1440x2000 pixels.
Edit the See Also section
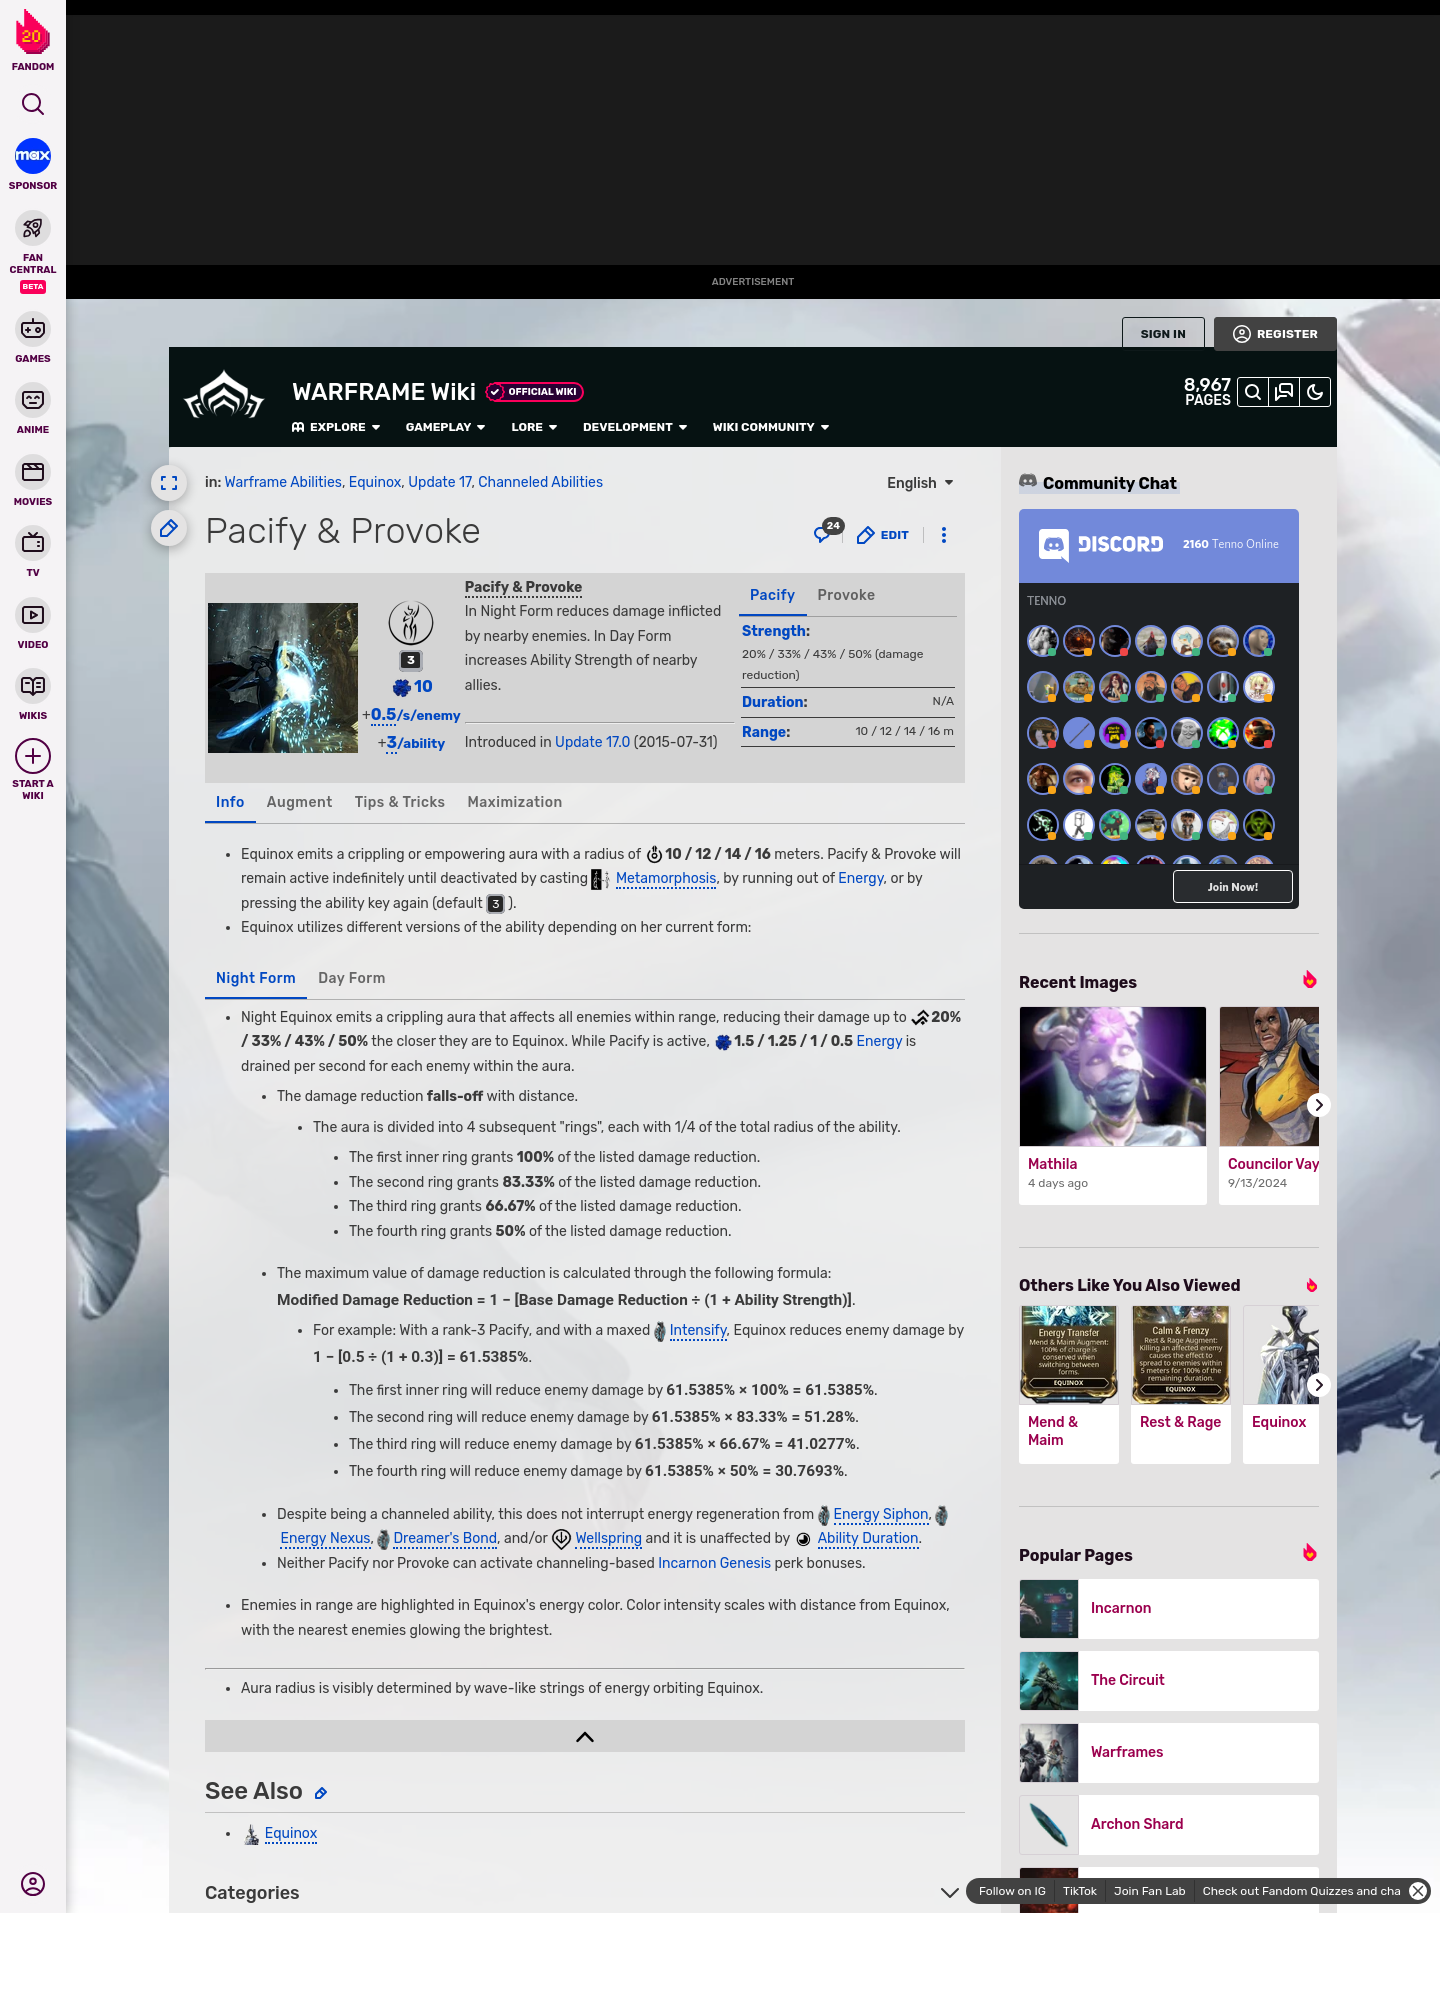pyautogui.click(x=321, y=1794)
